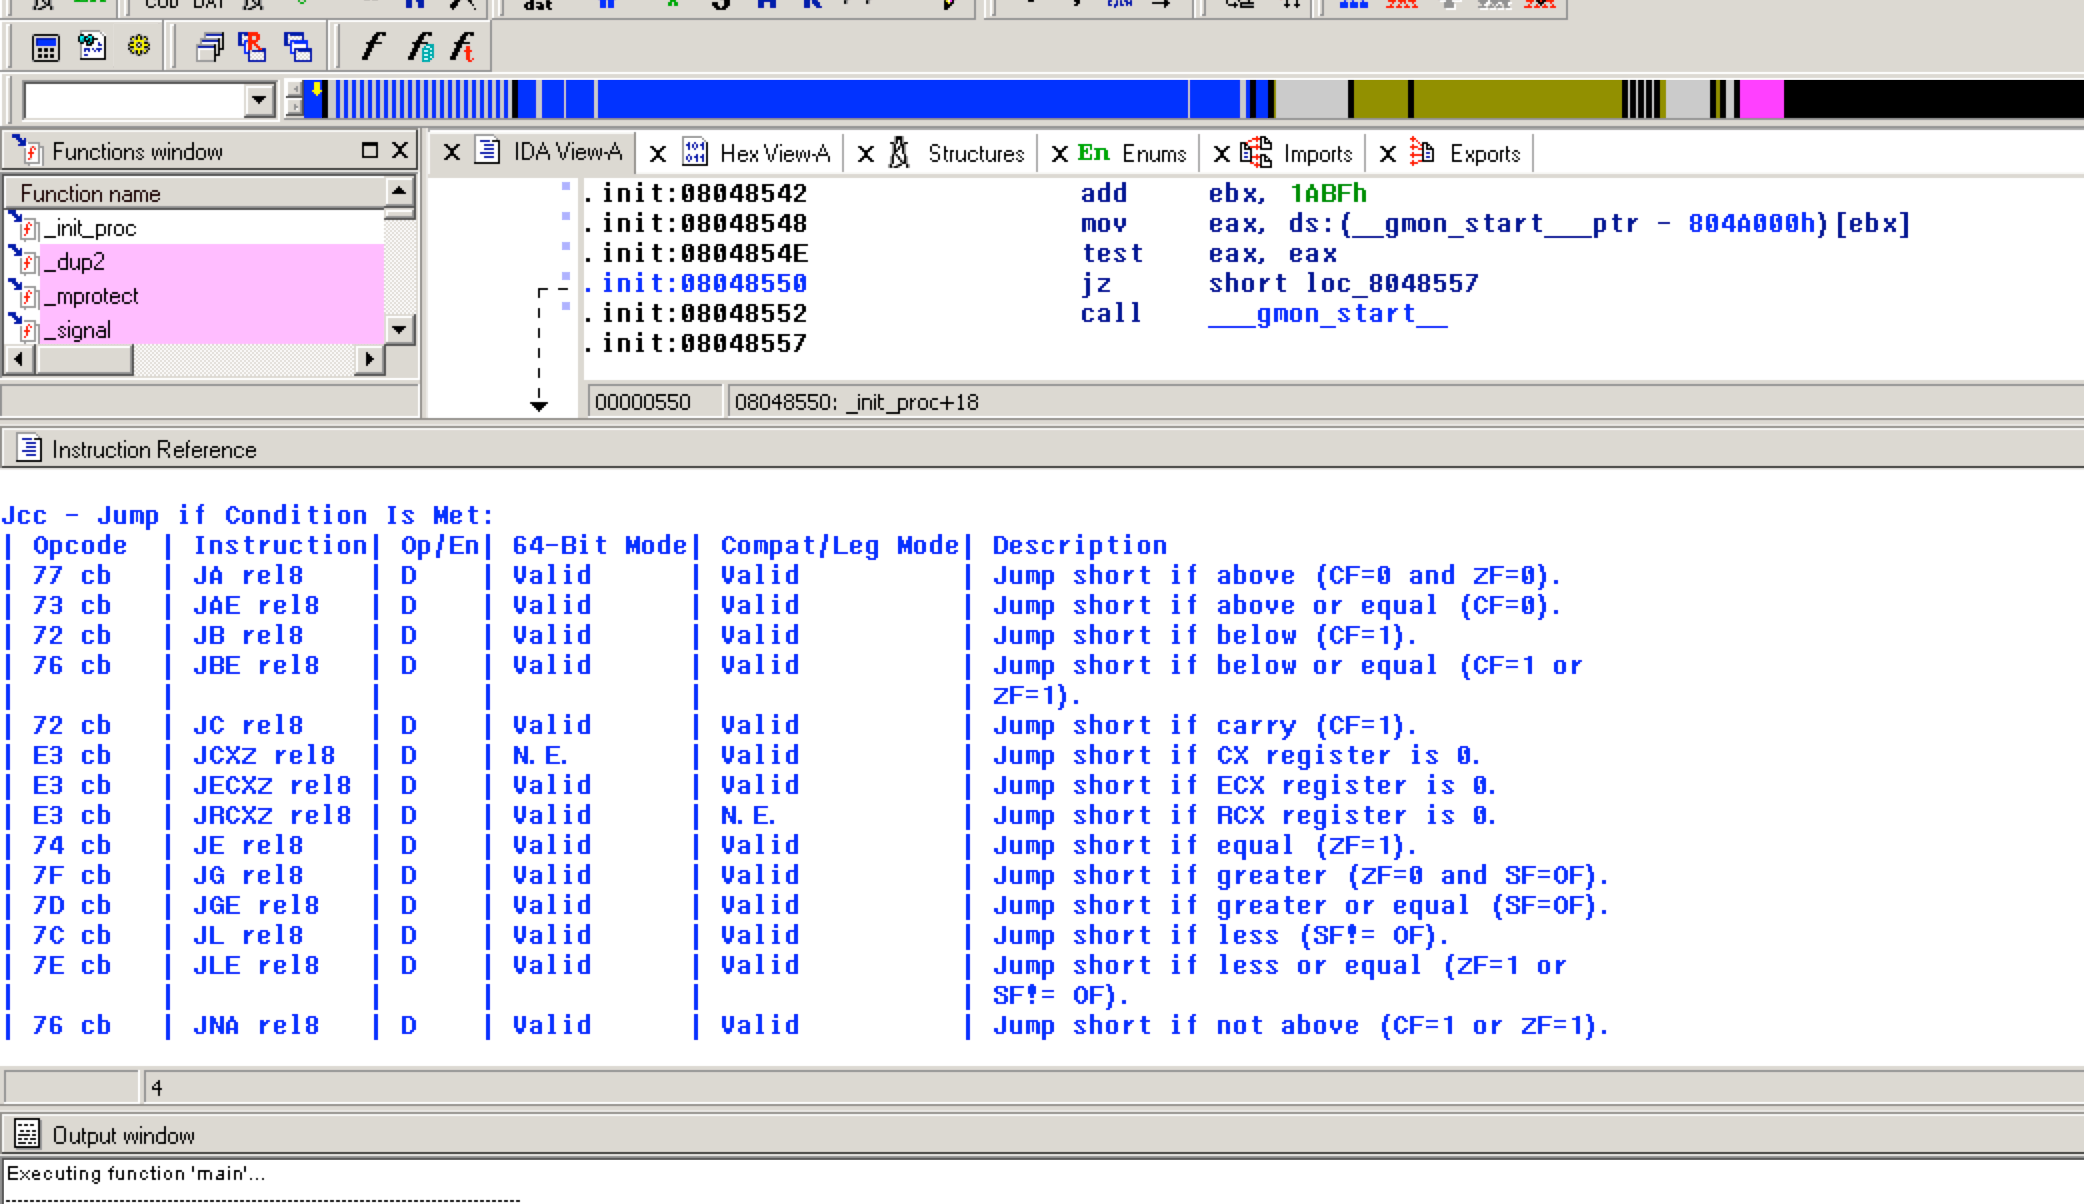This screenshot has width=2084, height=1204.
Task: Click the Instruction Reference panel icon
Action: click(x=27, y=449)
